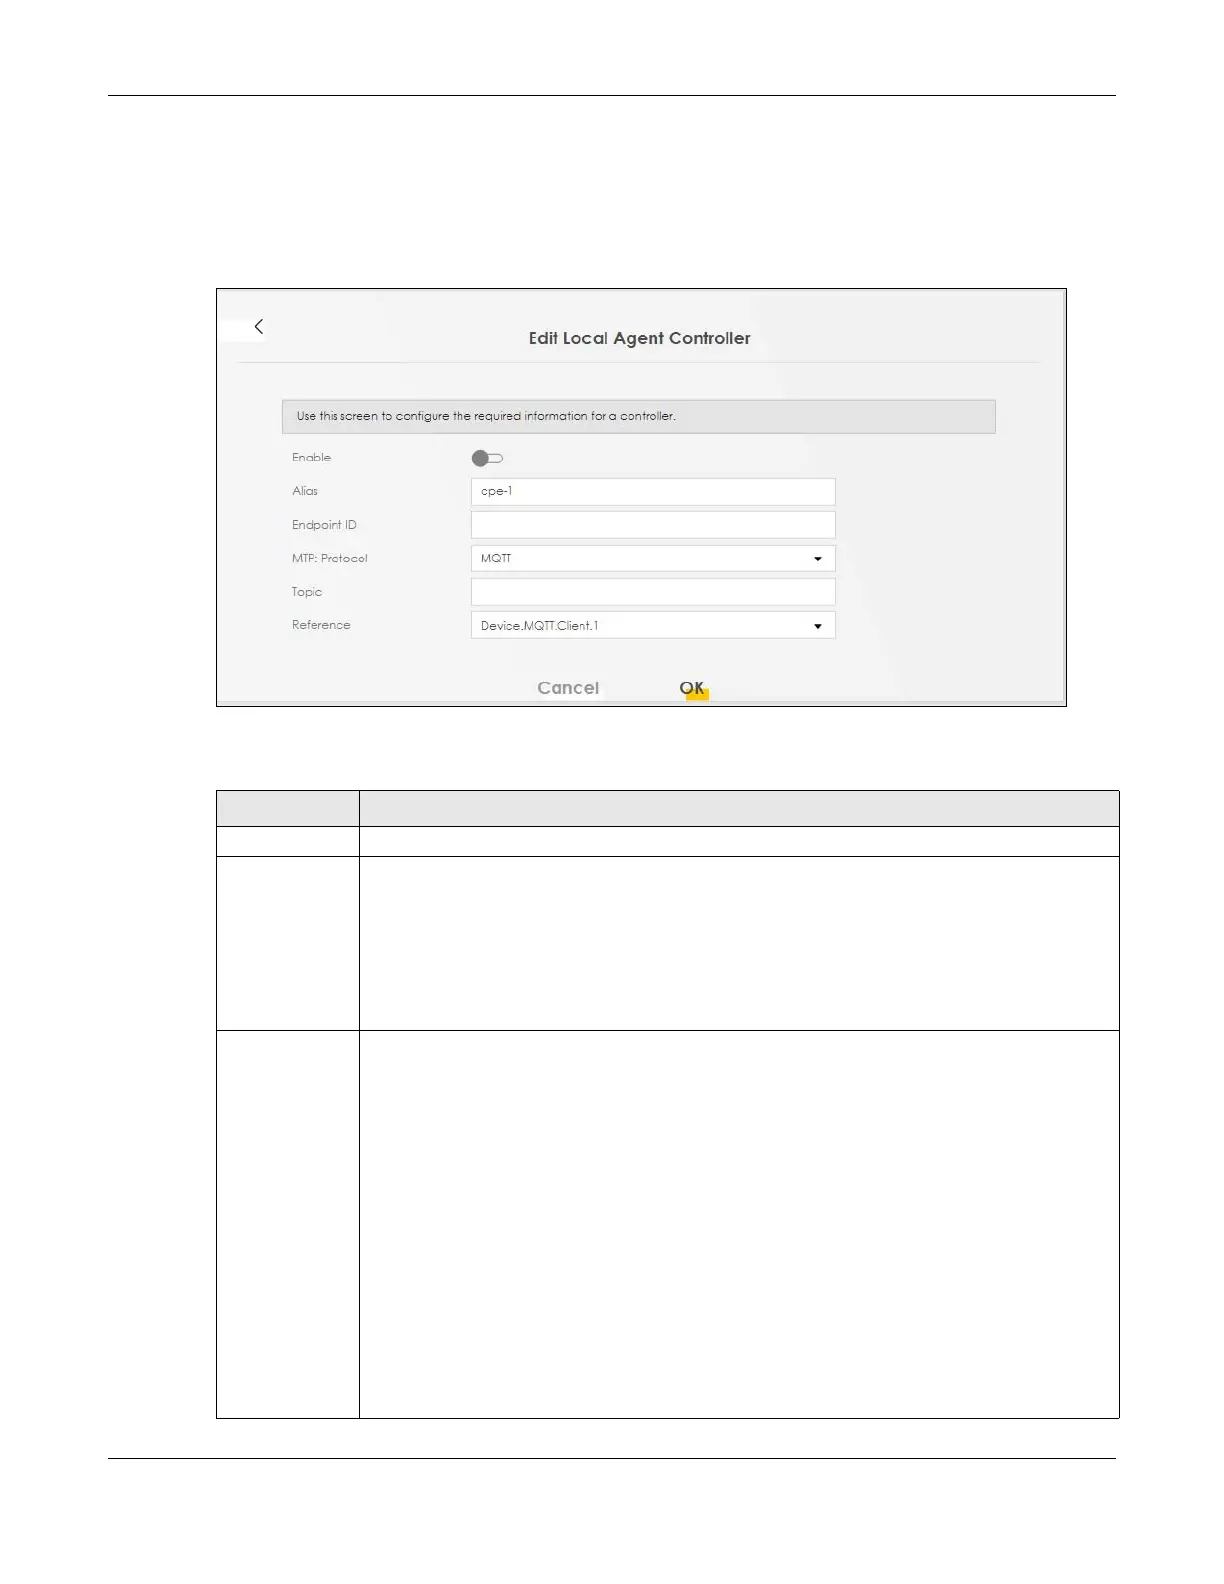Viewport: 1224px width, 1584px height.
Task: Click the Enable label
Action: (x=311, y=457)
